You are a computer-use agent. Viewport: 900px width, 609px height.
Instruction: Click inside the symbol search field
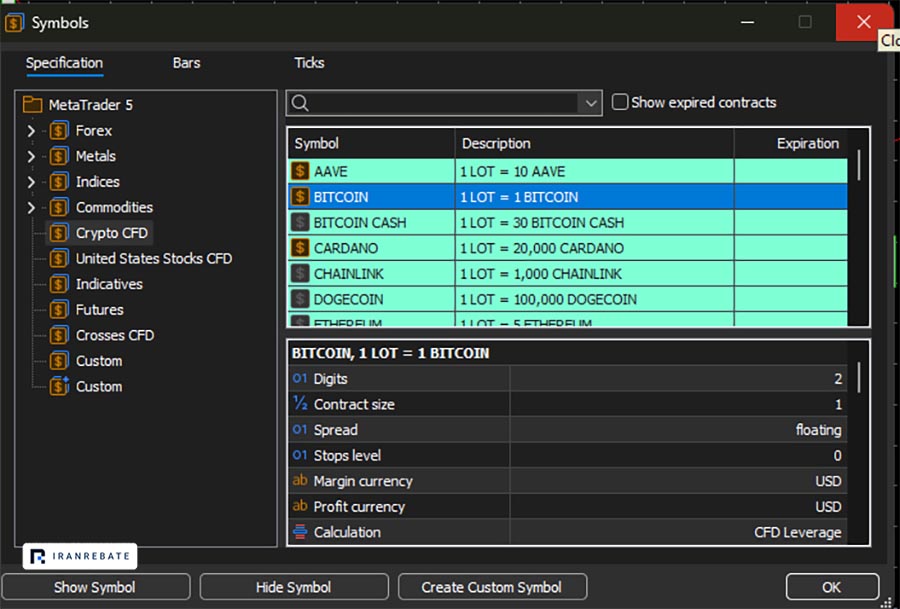444,104
